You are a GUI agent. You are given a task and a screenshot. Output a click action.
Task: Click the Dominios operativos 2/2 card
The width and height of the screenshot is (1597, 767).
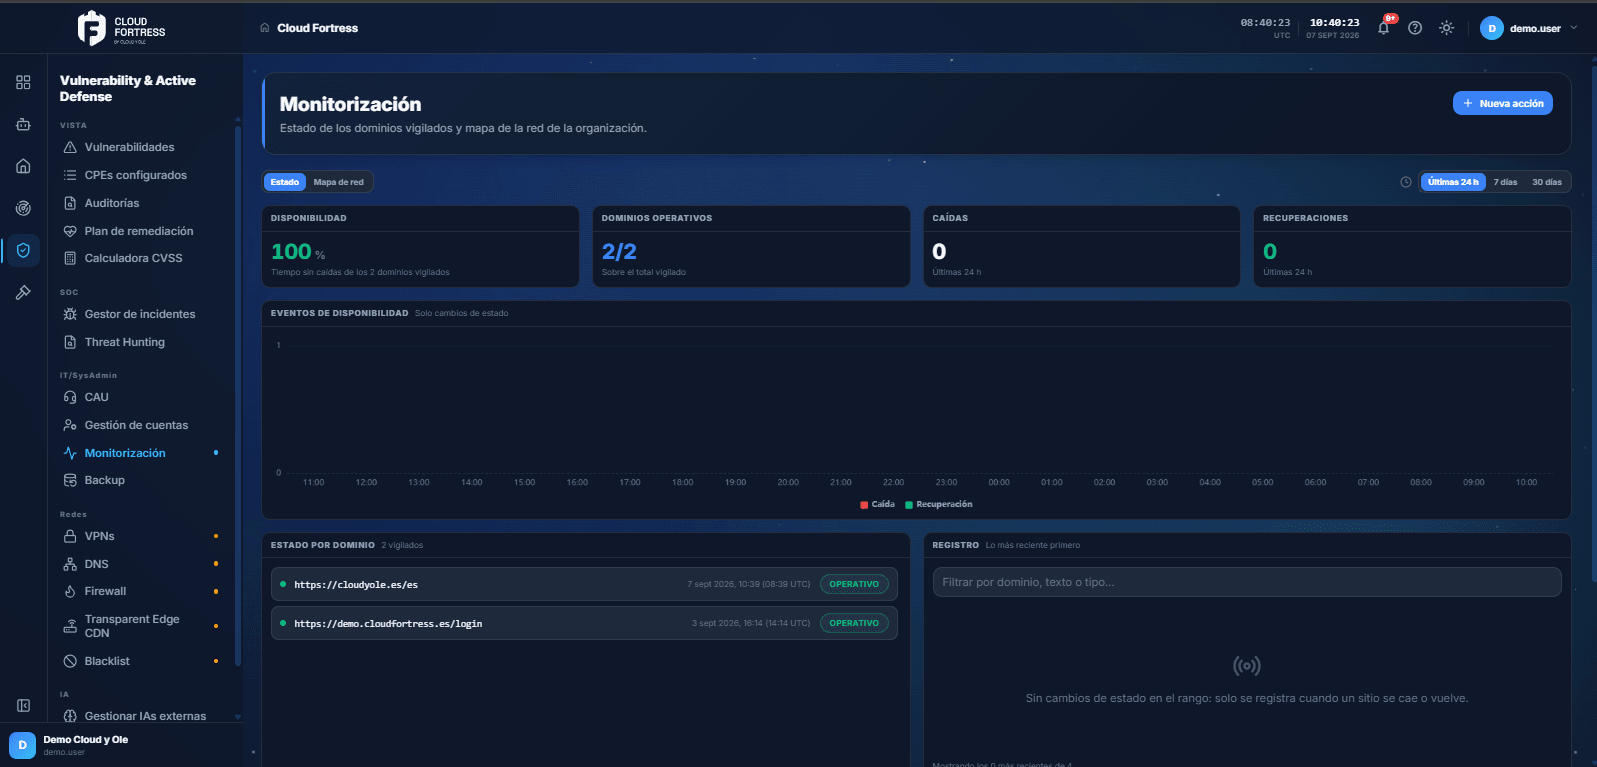[x=751, y=246]
